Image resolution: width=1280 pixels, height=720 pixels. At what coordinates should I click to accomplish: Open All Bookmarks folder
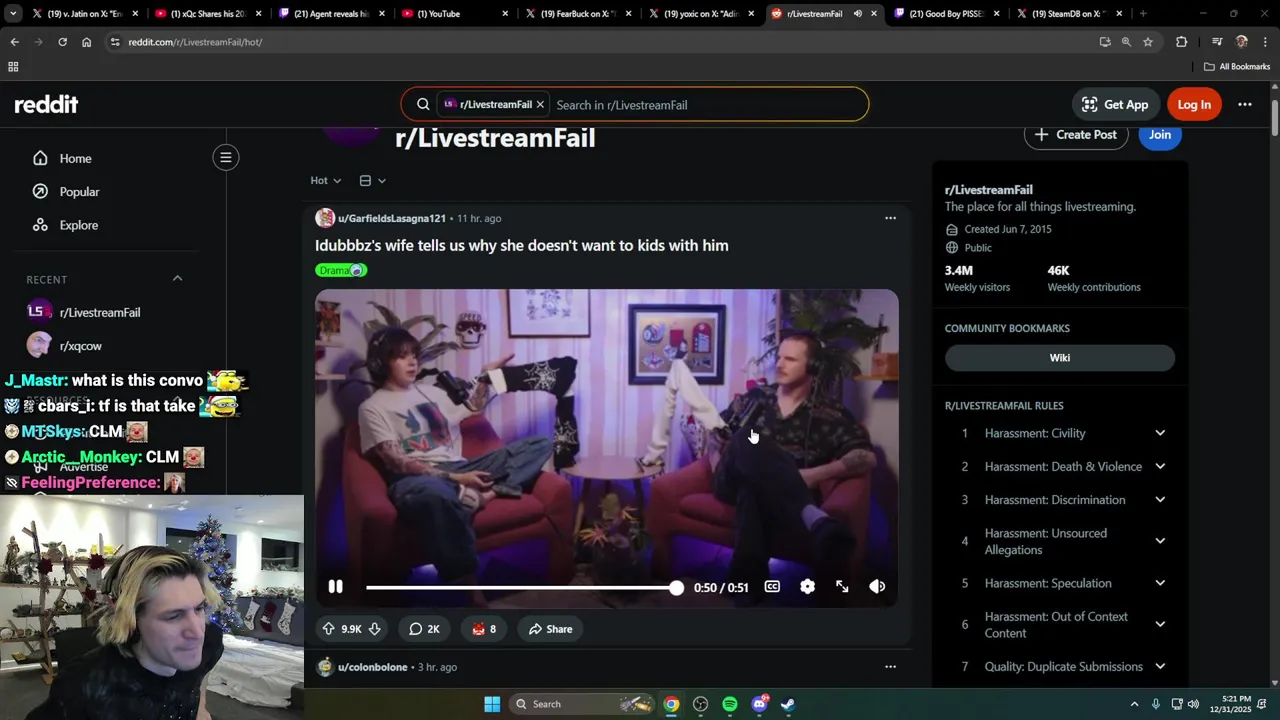(x=1237, y=67)
